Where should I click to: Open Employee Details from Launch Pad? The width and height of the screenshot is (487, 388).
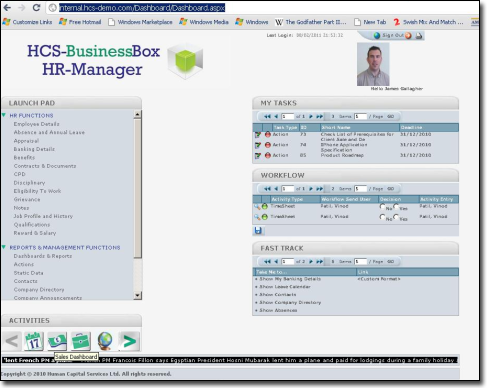coord(37,124)
